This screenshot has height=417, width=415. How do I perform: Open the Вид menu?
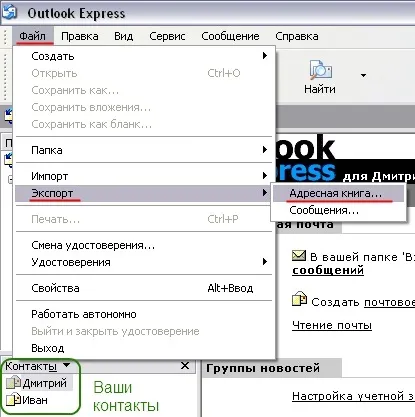[123, 36]
